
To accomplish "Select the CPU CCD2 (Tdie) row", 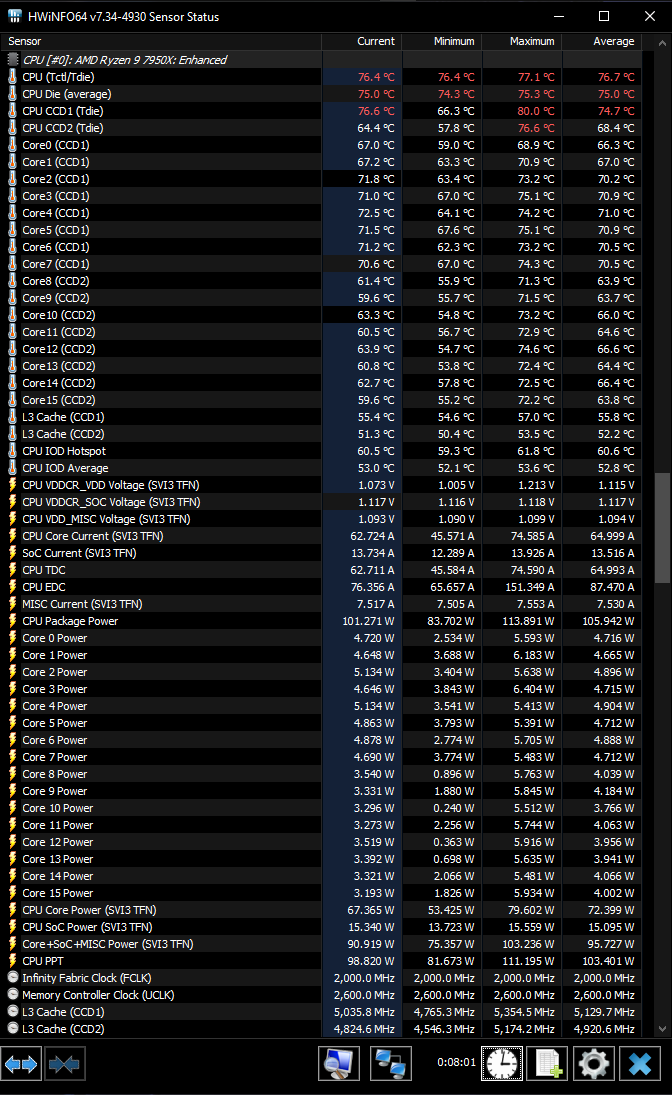I will click(321, 128).
